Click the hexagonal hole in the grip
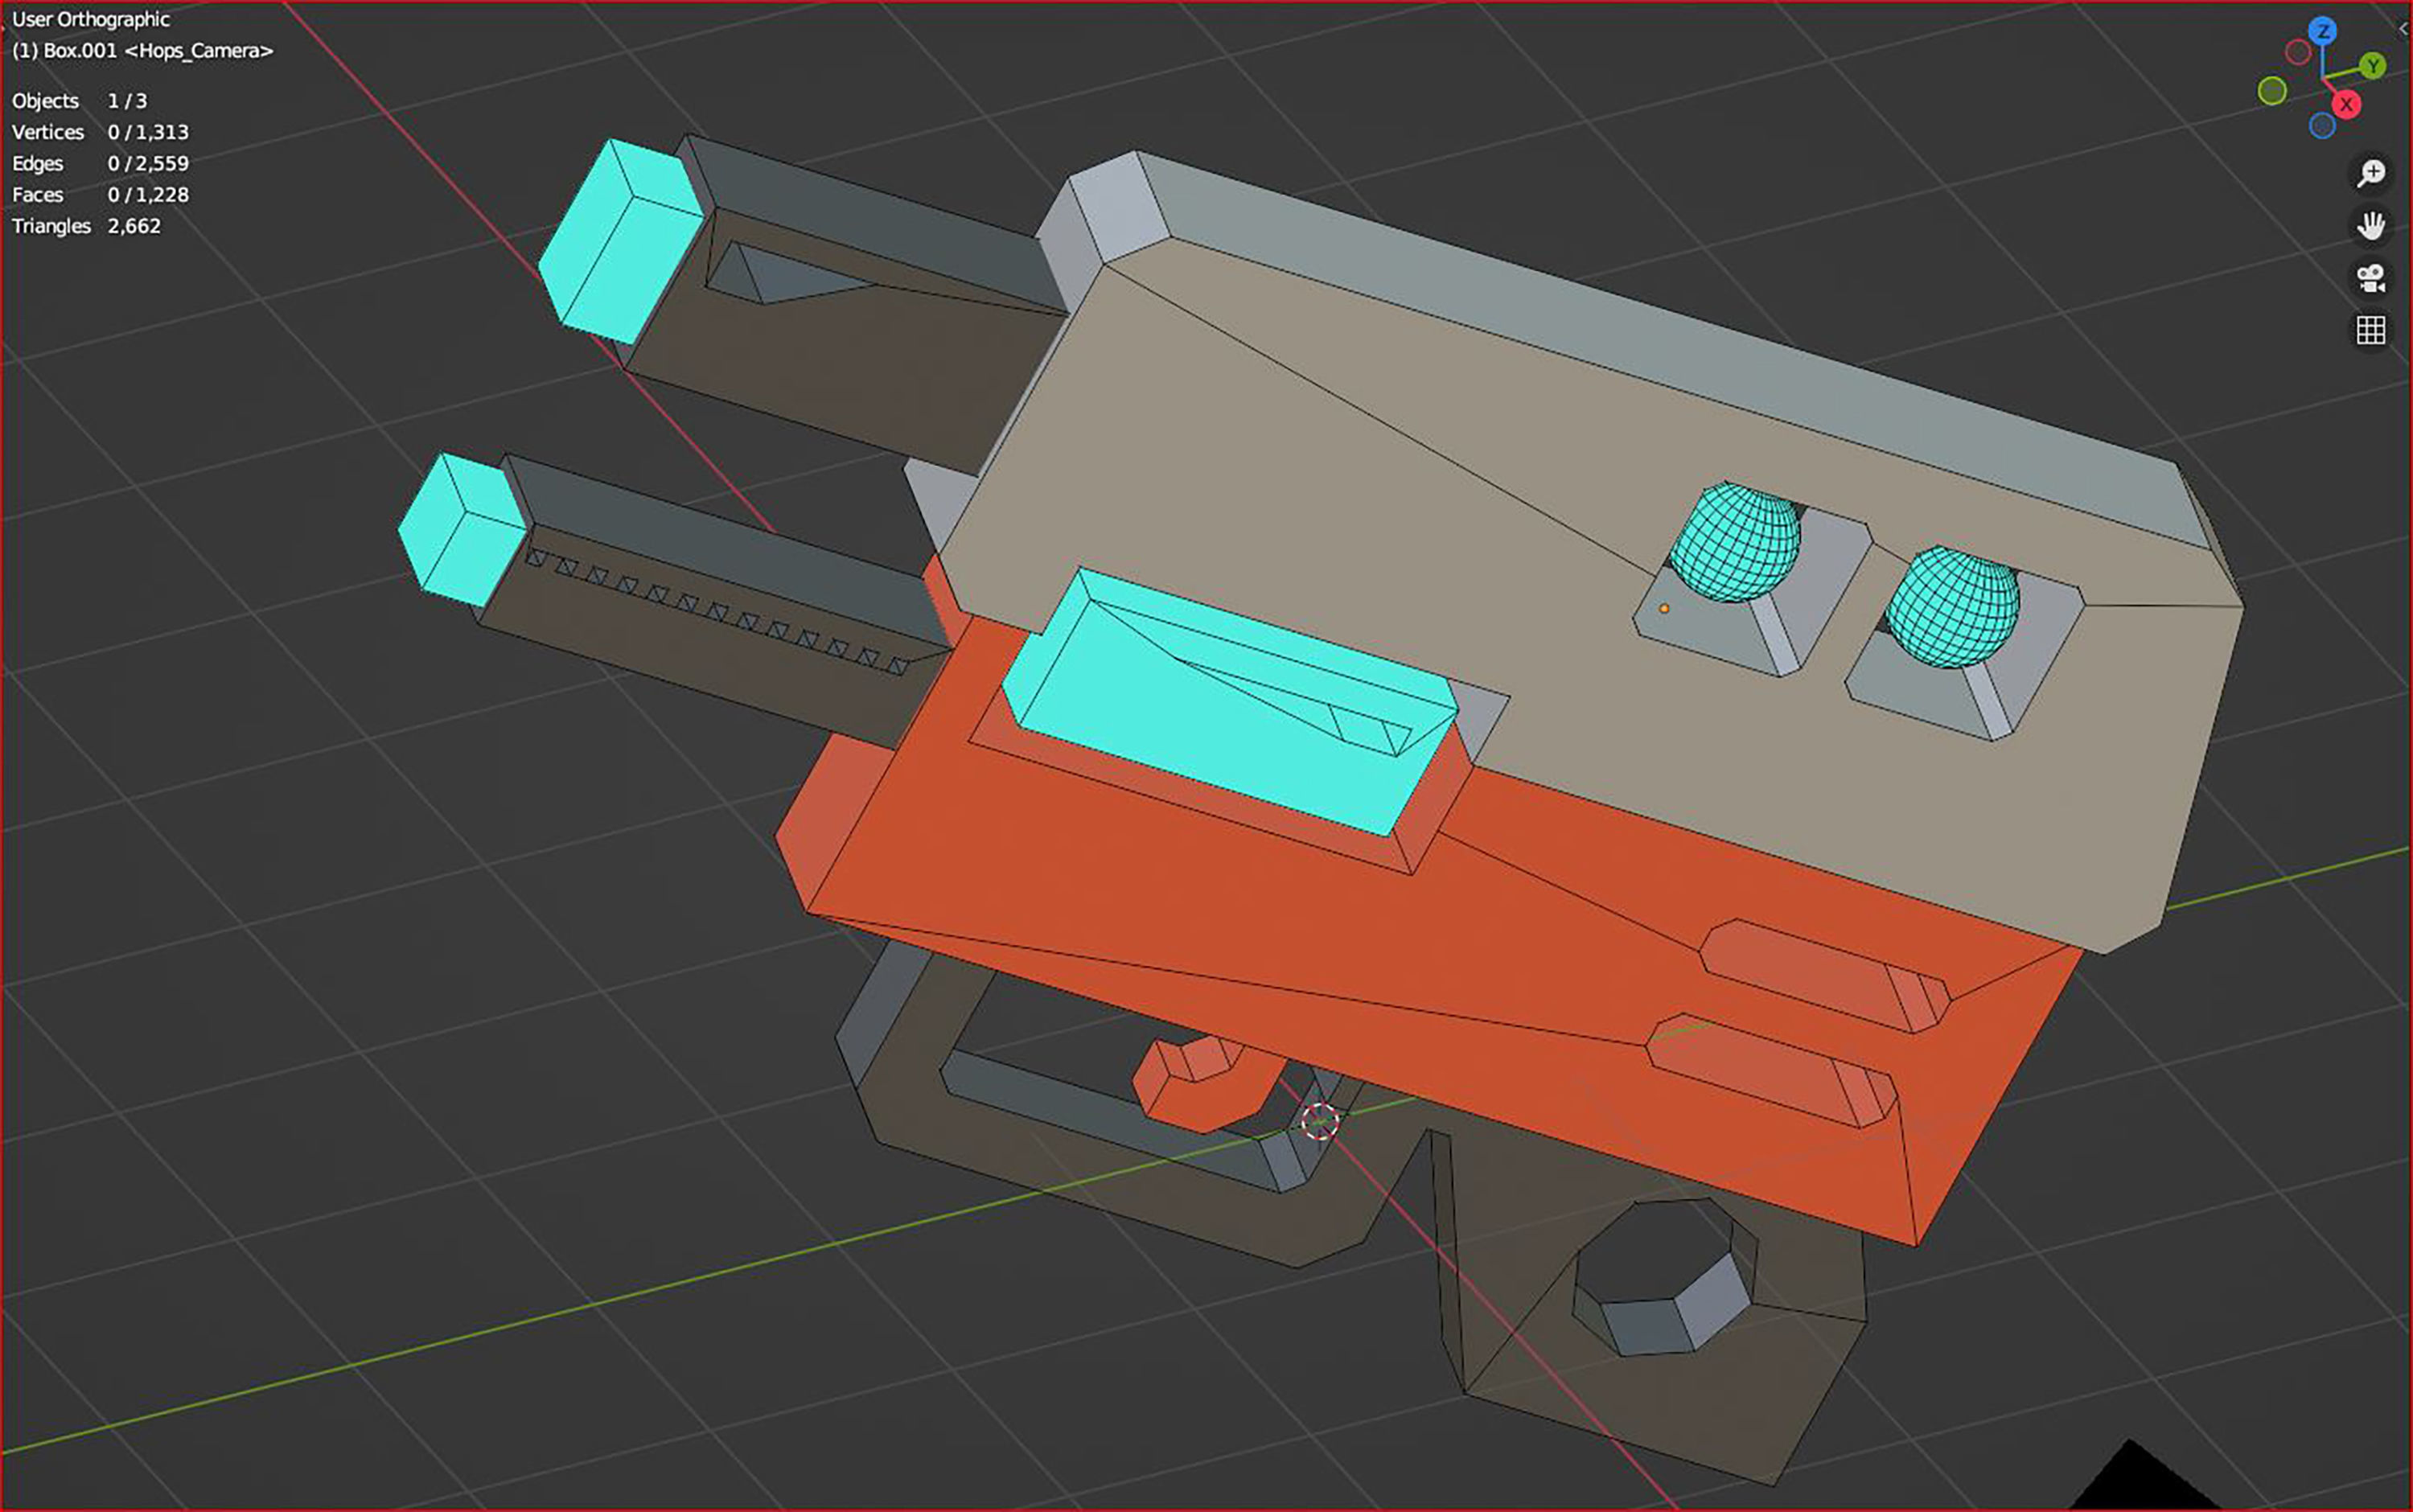Viewport: 2413px width, 1512px height. [1664, 1277]
